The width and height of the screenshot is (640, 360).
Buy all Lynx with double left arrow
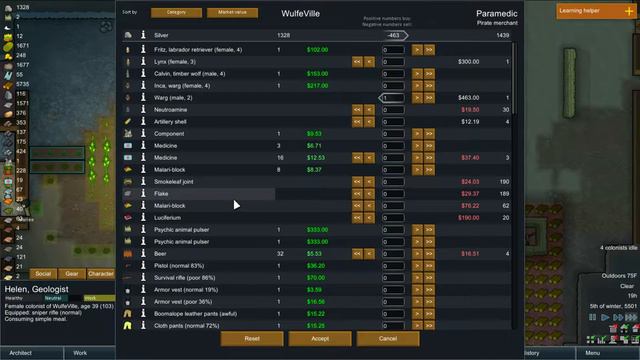pyautogui.click(x=357, y=62)
